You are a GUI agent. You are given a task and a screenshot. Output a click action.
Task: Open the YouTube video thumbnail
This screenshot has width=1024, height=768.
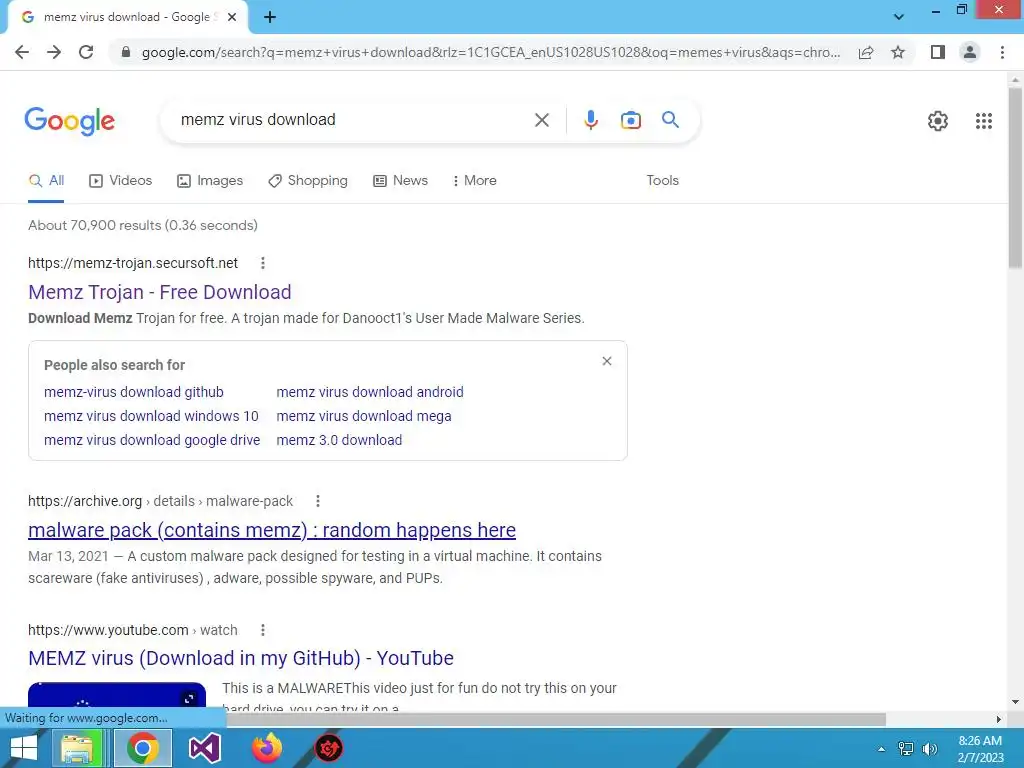[x=117, y=696]
